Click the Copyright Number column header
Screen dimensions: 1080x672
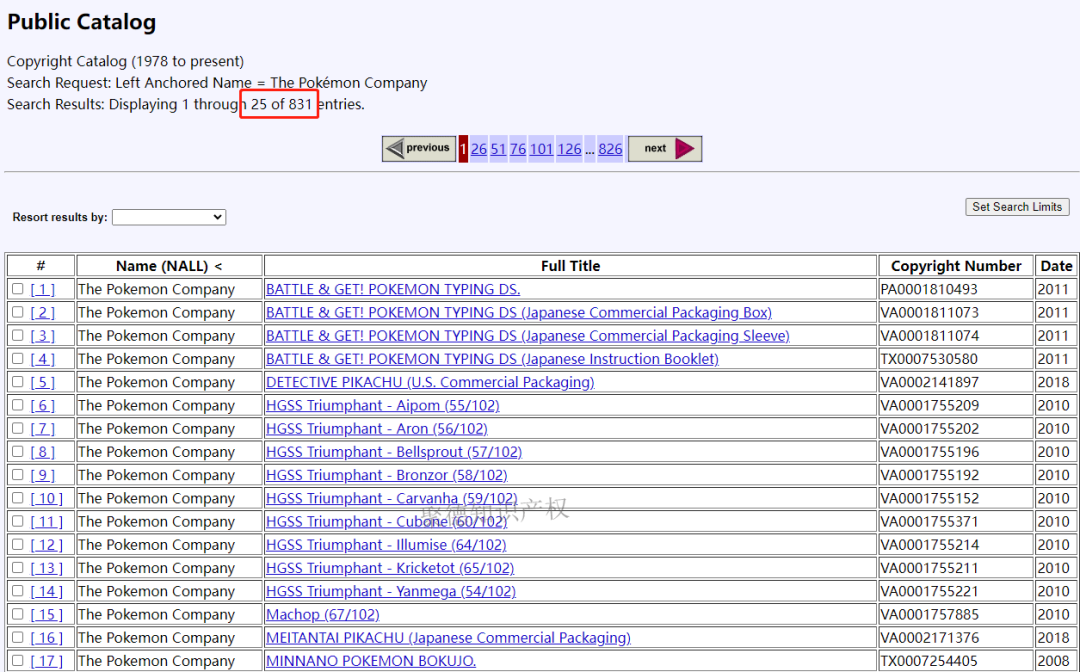point(956,266)
